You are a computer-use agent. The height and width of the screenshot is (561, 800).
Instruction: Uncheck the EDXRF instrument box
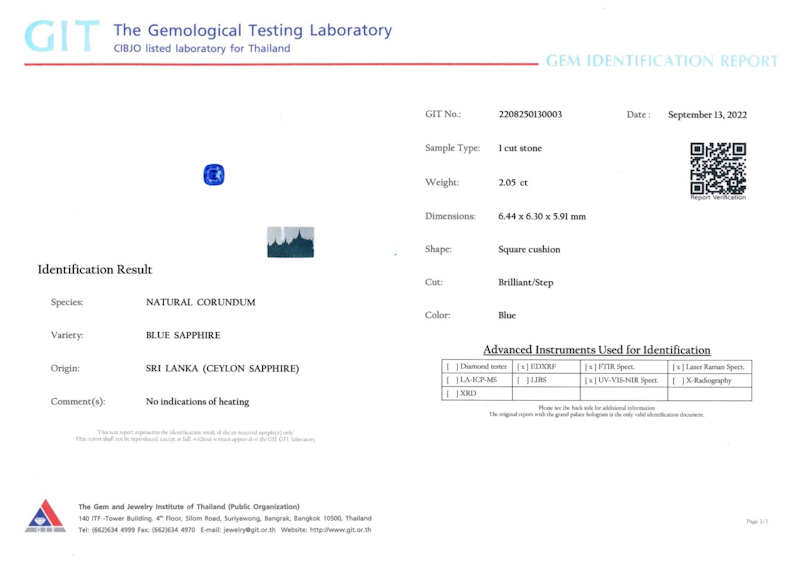pos(523,367)
